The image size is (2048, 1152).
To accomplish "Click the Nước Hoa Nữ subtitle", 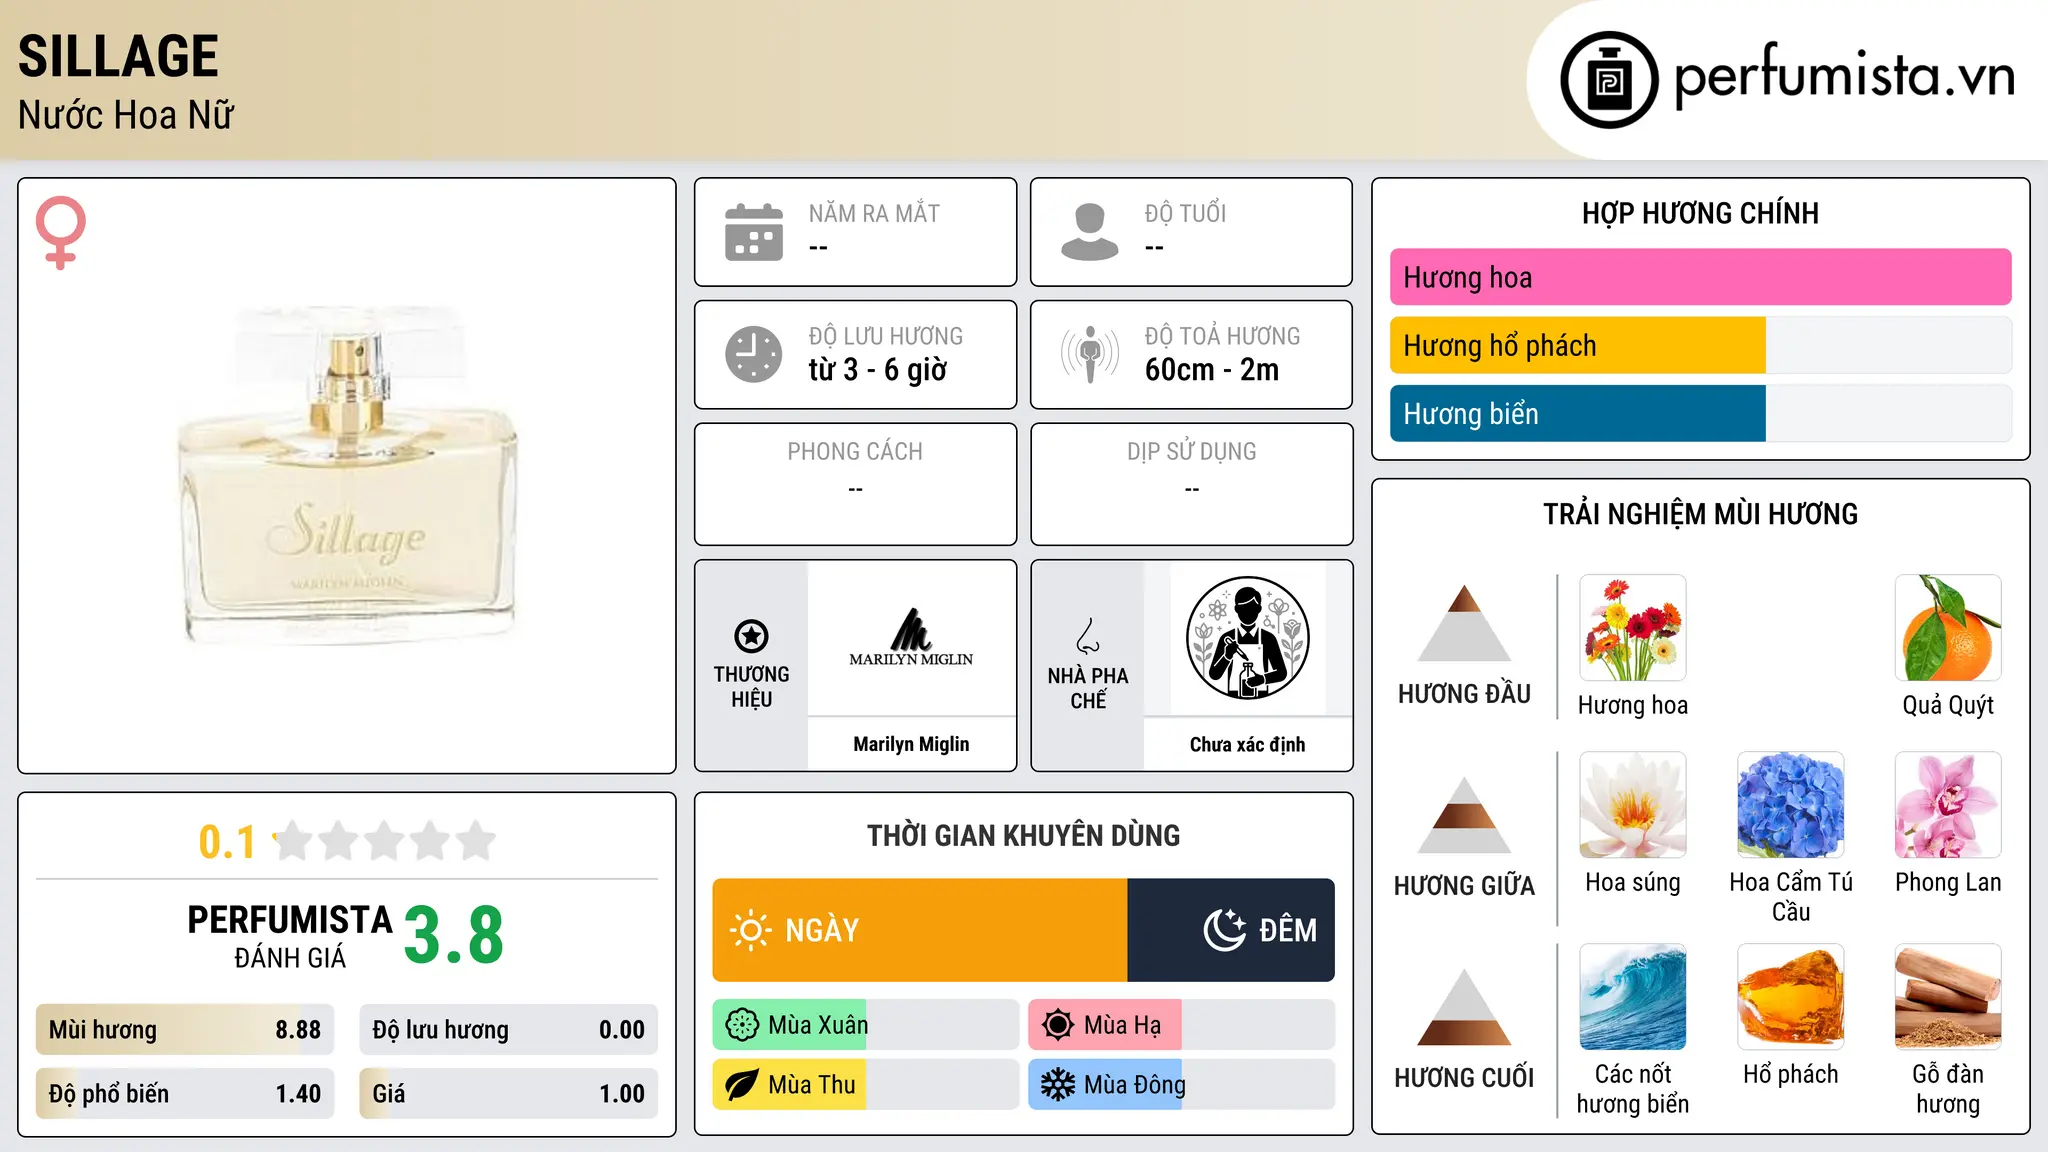I will click(126, 115).
